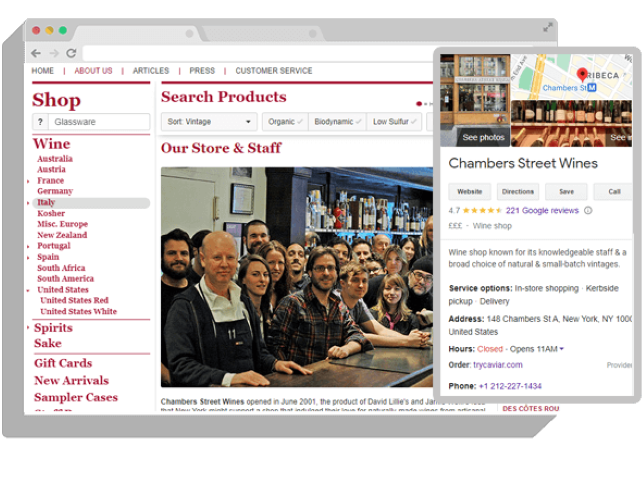This screenshot has width=644, height=480.
Task: Open the Gift Cards link
Action: click(x=63, y=363)
